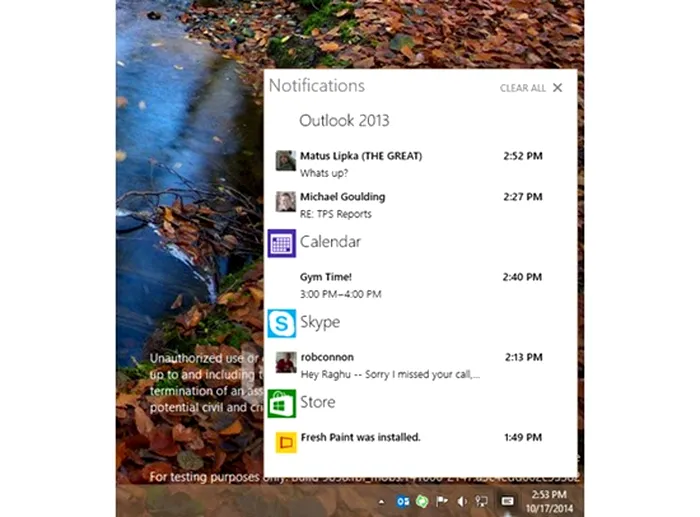Image resolution: width=700 pixels, height=517 pixels.
Task: Open the network tray icon
Action: click(482, 501)
